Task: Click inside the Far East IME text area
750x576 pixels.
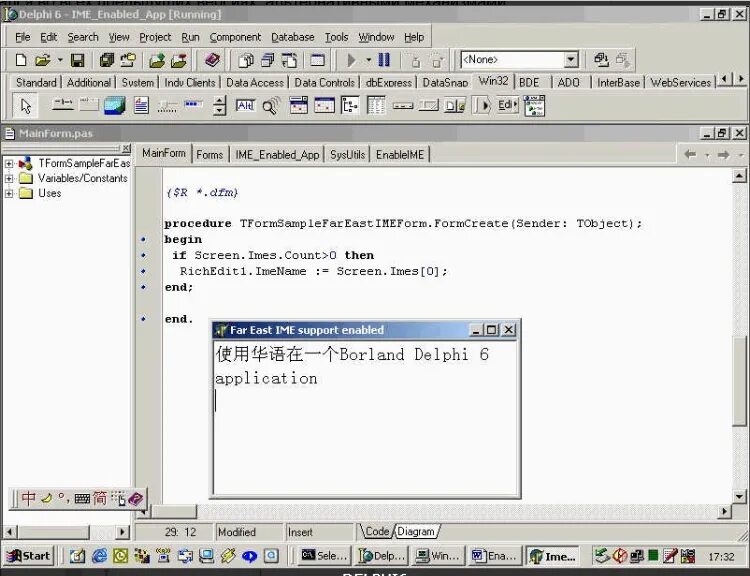Action: click(365, 417)
